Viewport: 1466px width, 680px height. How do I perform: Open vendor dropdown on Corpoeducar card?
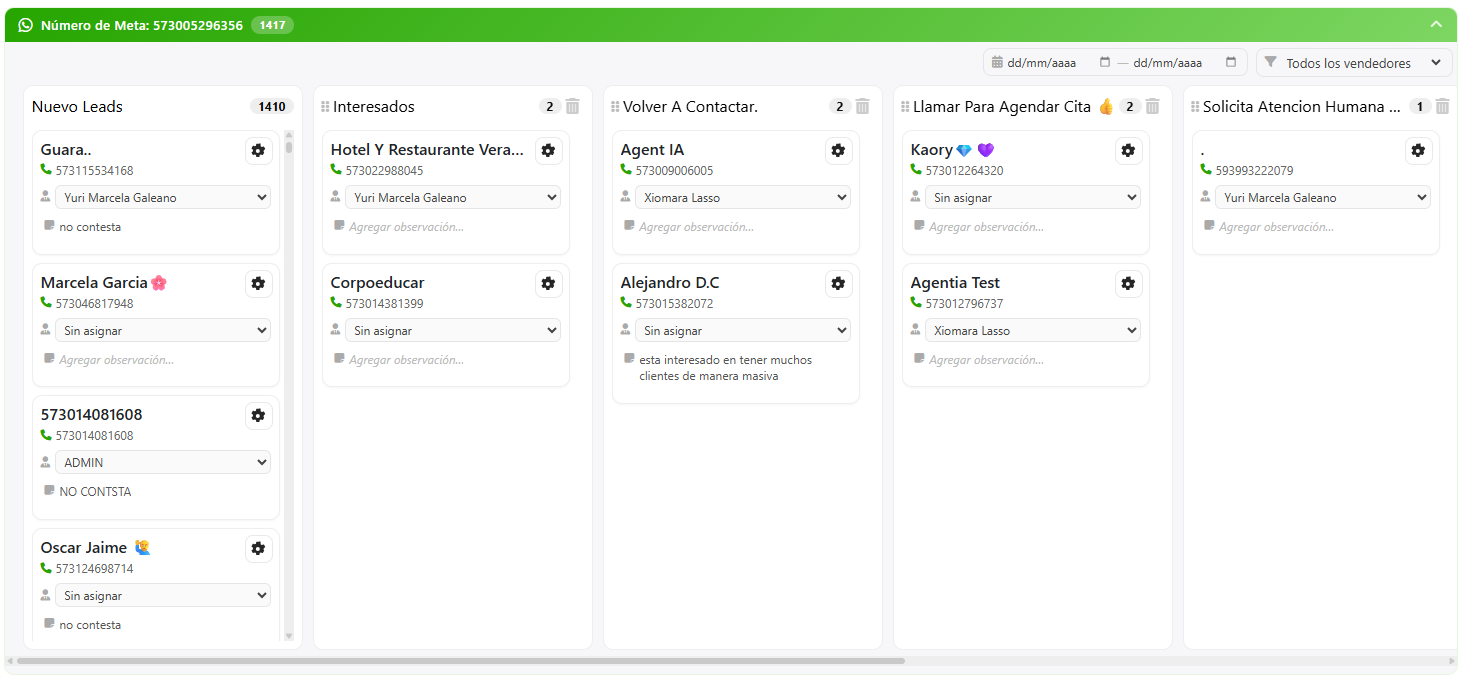point(453,331)
